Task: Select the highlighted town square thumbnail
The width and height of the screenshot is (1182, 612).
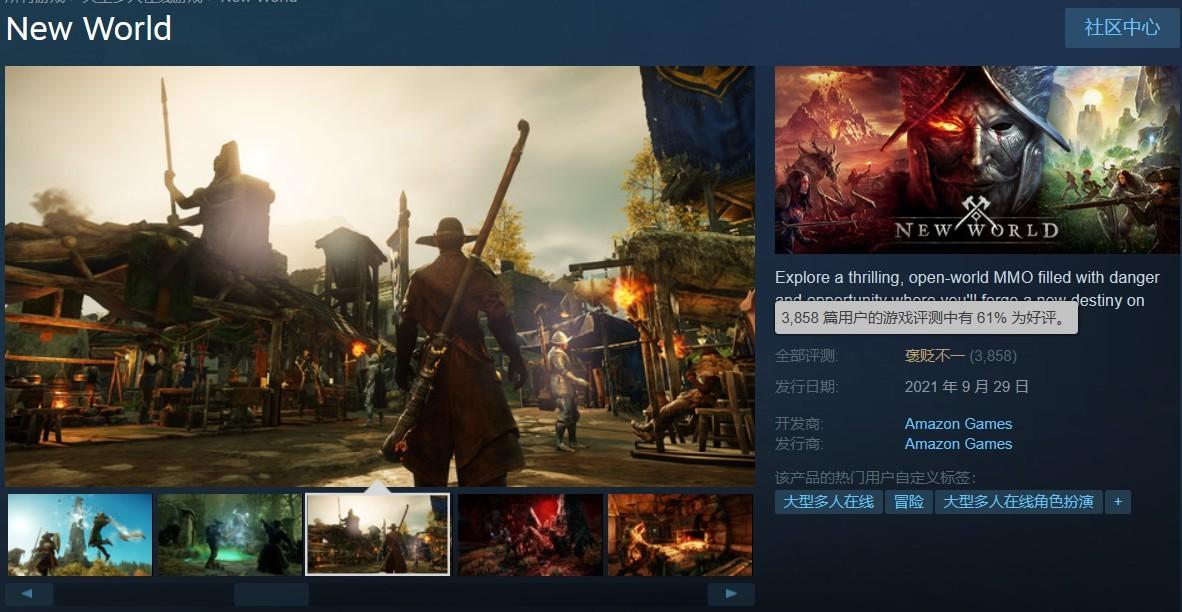Action: [x=378, y=534]
